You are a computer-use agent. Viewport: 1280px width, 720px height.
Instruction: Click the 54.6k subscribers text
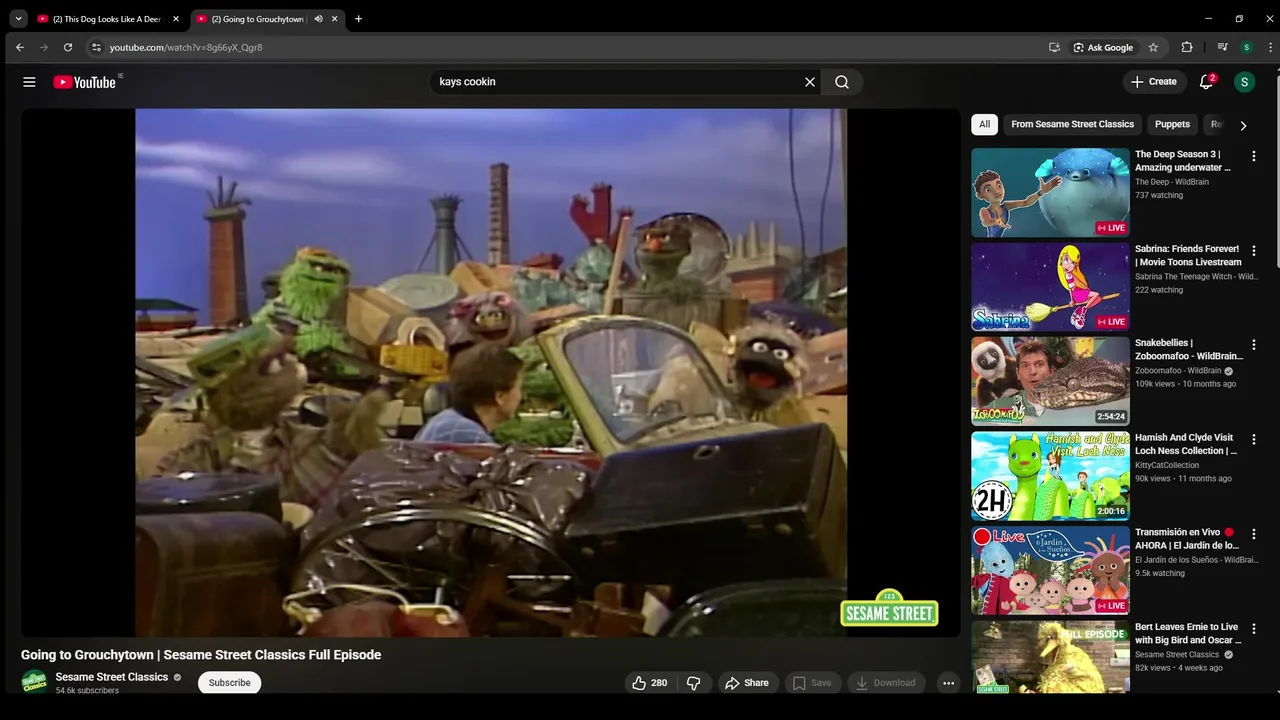[87, 691]
